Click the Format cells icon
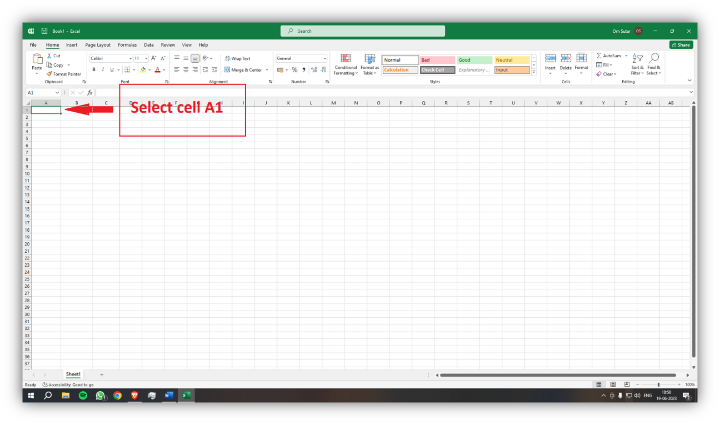The image size is (720, 425). tap(581, 58)
